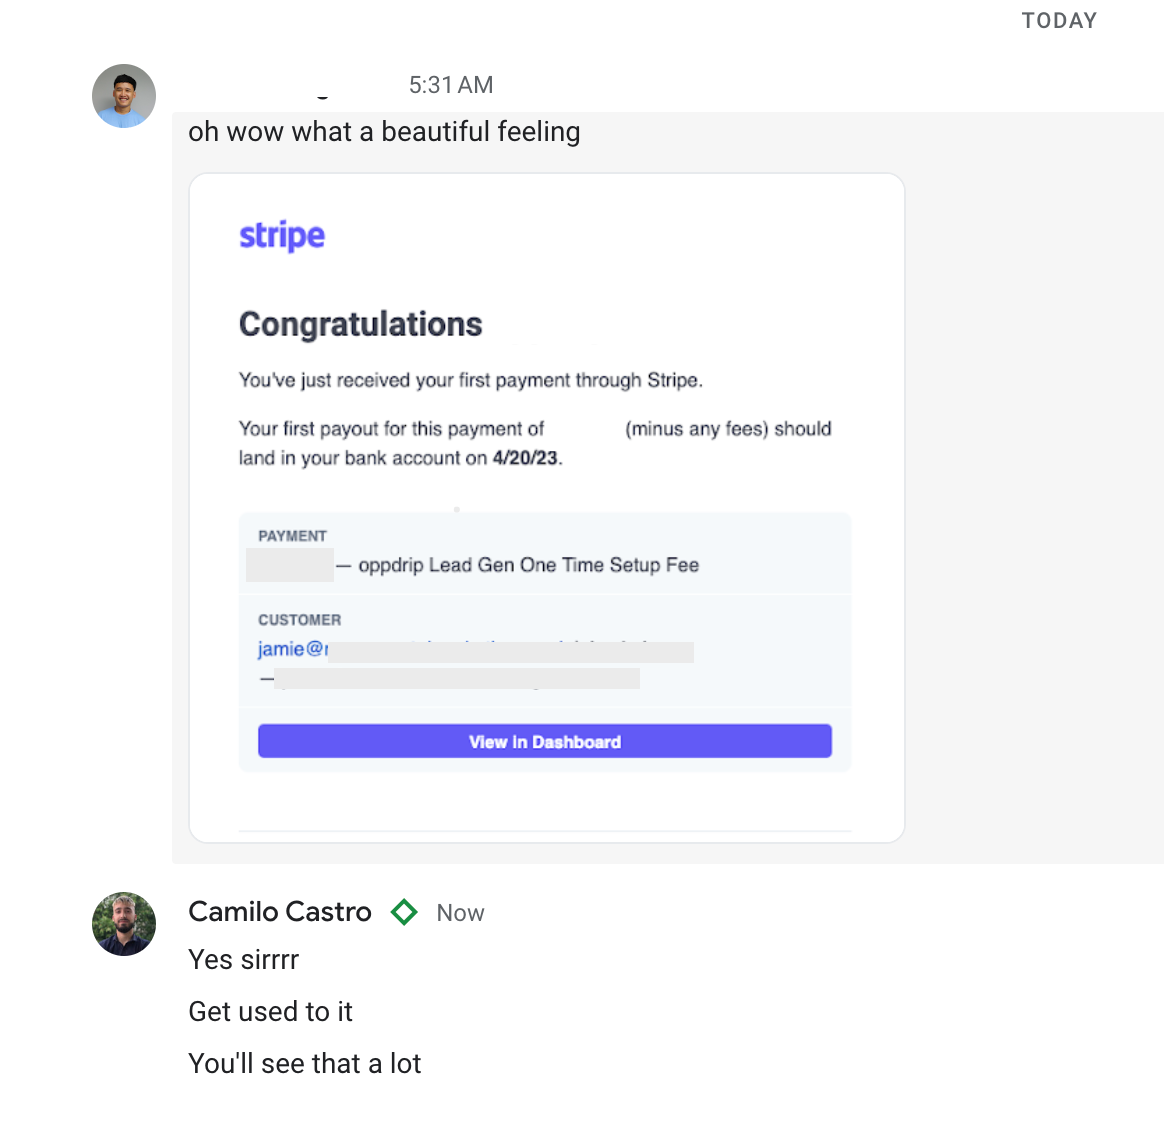Click the Camilo Castro sender name
The image size is (1164, 1126).
280,911
